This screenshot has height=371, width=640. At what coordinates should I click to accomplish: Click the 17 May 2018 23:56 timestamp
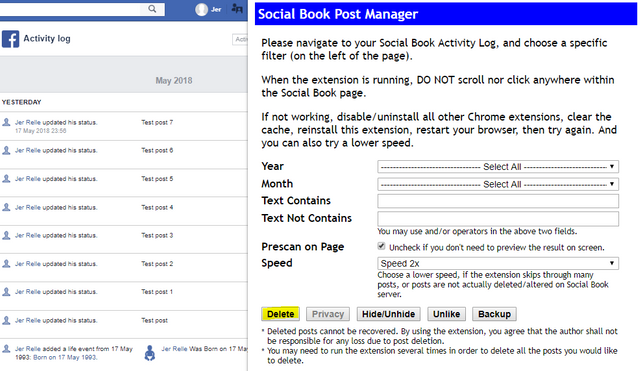point(40,131)
